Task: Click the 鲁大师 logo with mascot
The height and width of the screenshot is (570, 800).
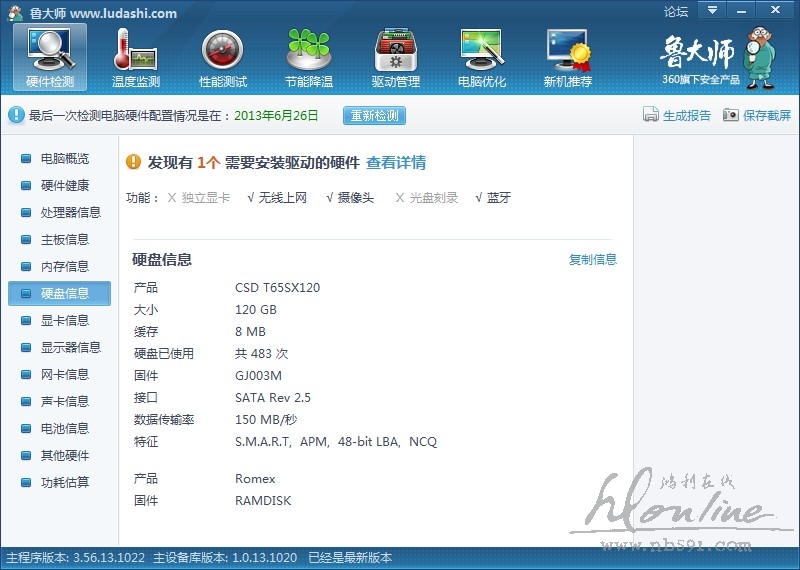Action: [718, 59]
